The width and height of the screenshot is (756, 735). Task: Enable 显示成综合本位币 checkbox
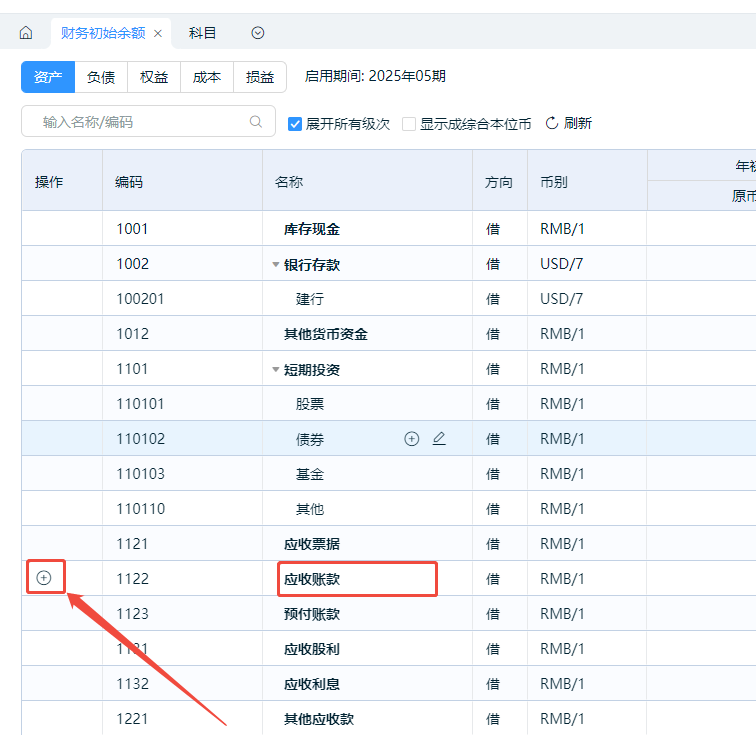tap(409, 124)
